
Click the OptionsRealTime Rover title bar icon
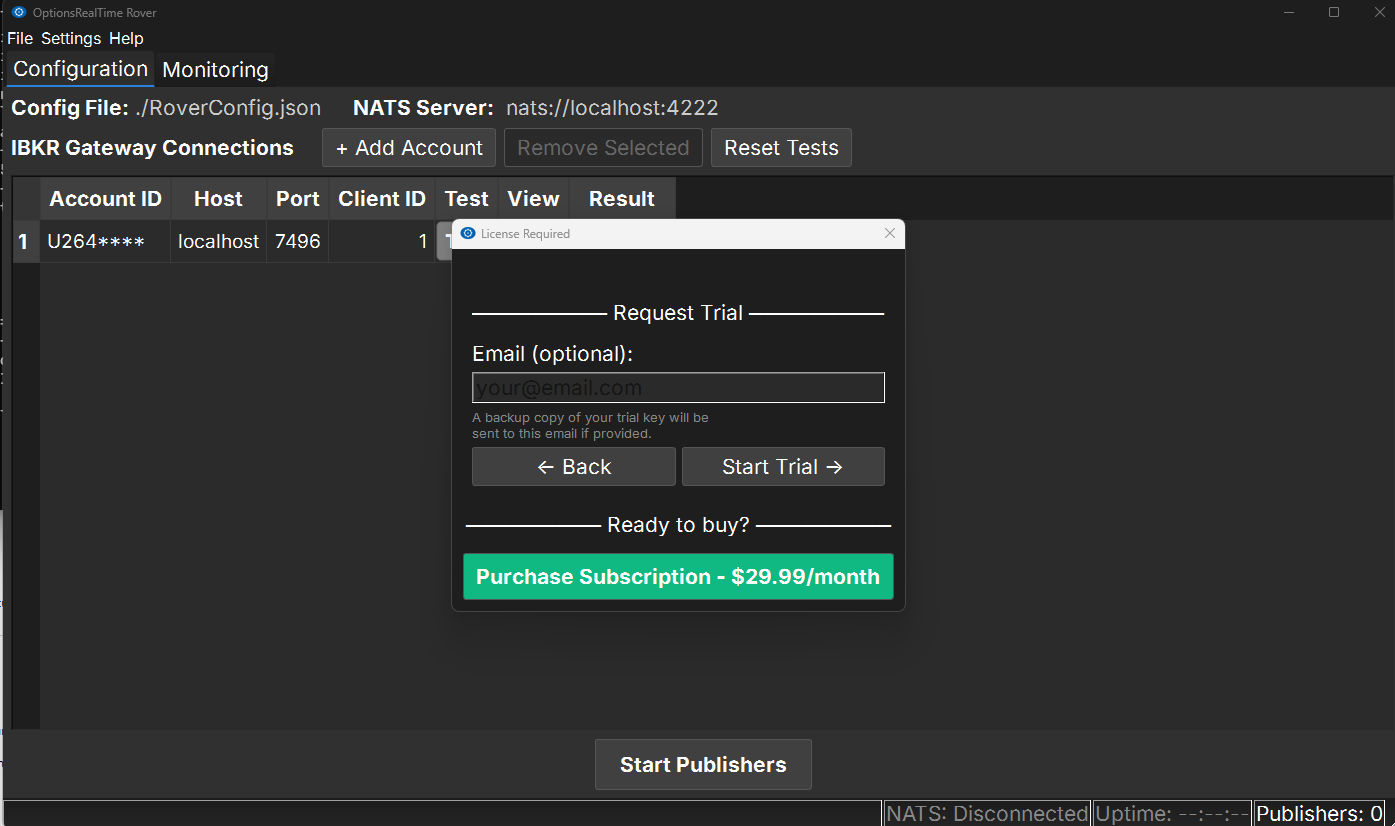18,13
